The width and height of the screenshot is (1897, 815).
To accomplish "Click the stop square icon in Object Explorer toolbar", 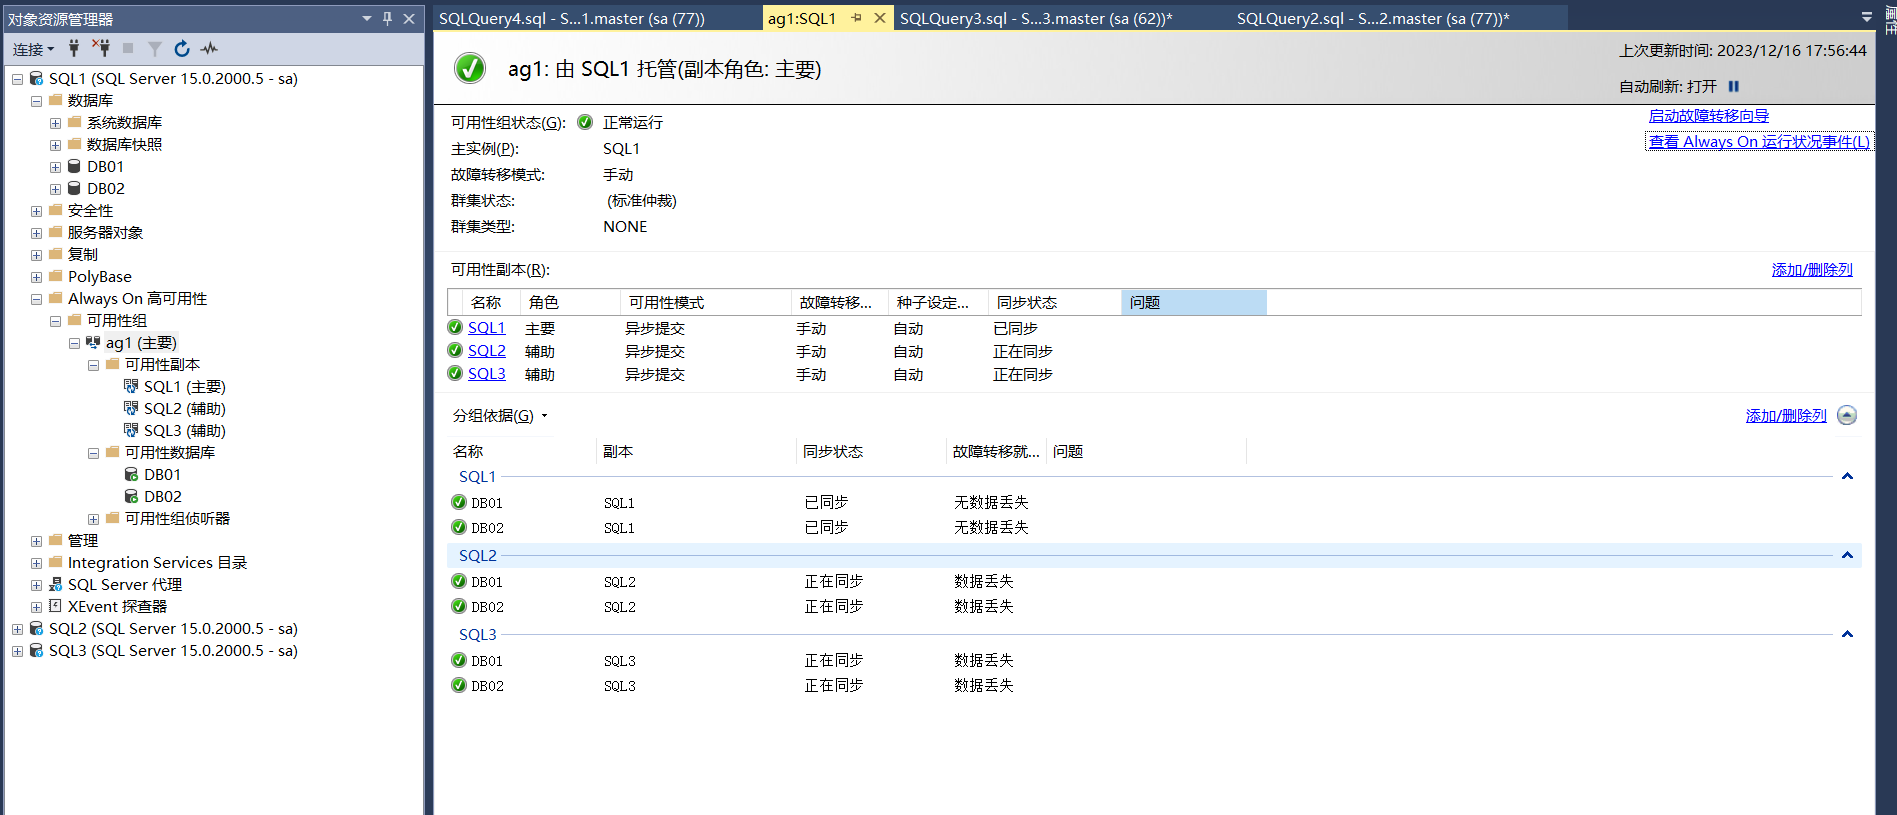I will [x=128, y=48].
